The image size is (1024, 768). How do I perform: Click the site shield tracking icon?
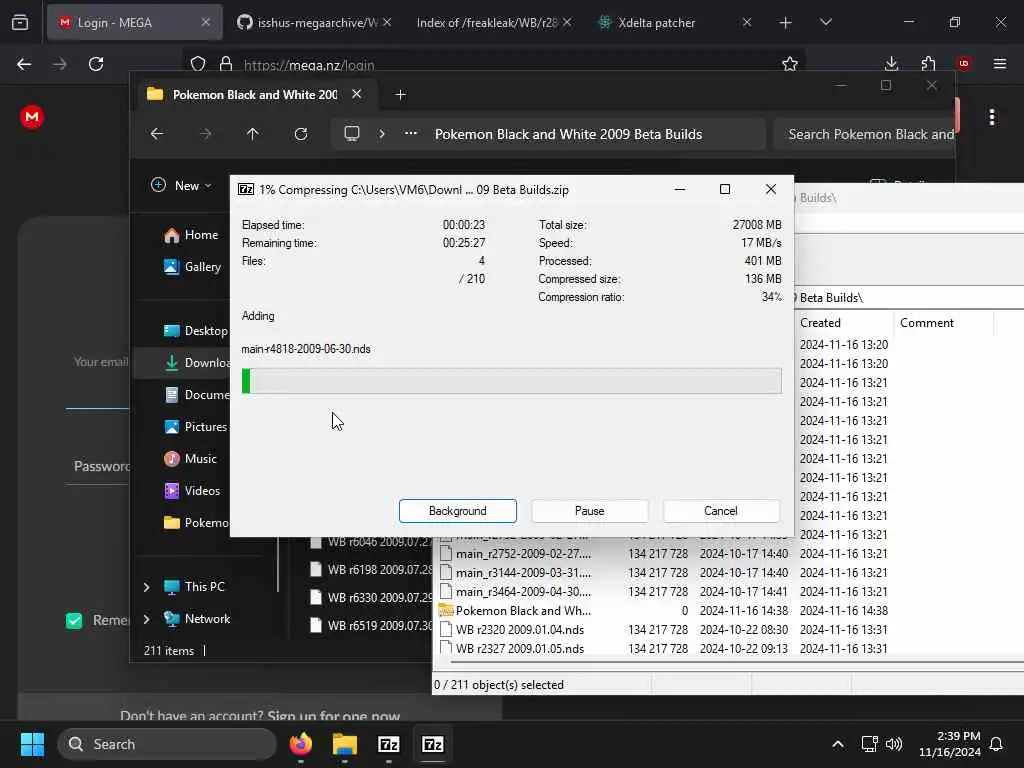[198, 64]
